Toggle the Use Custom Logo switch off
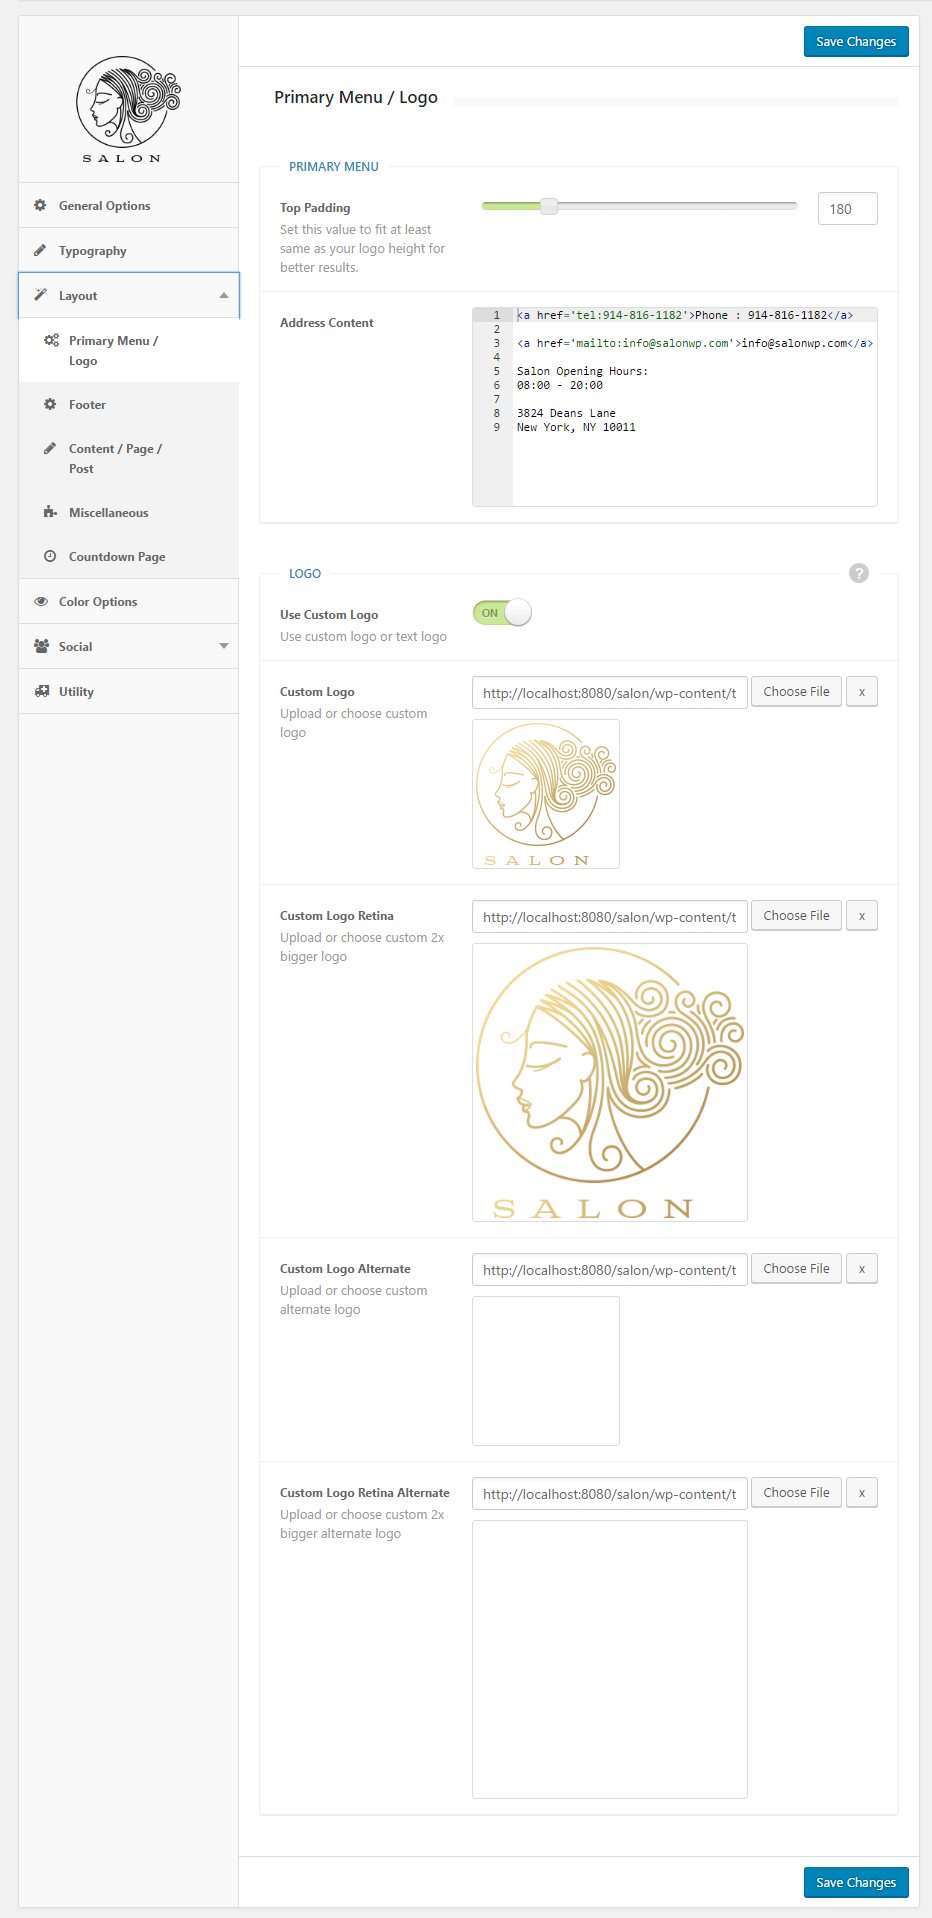 pos(502,613)
